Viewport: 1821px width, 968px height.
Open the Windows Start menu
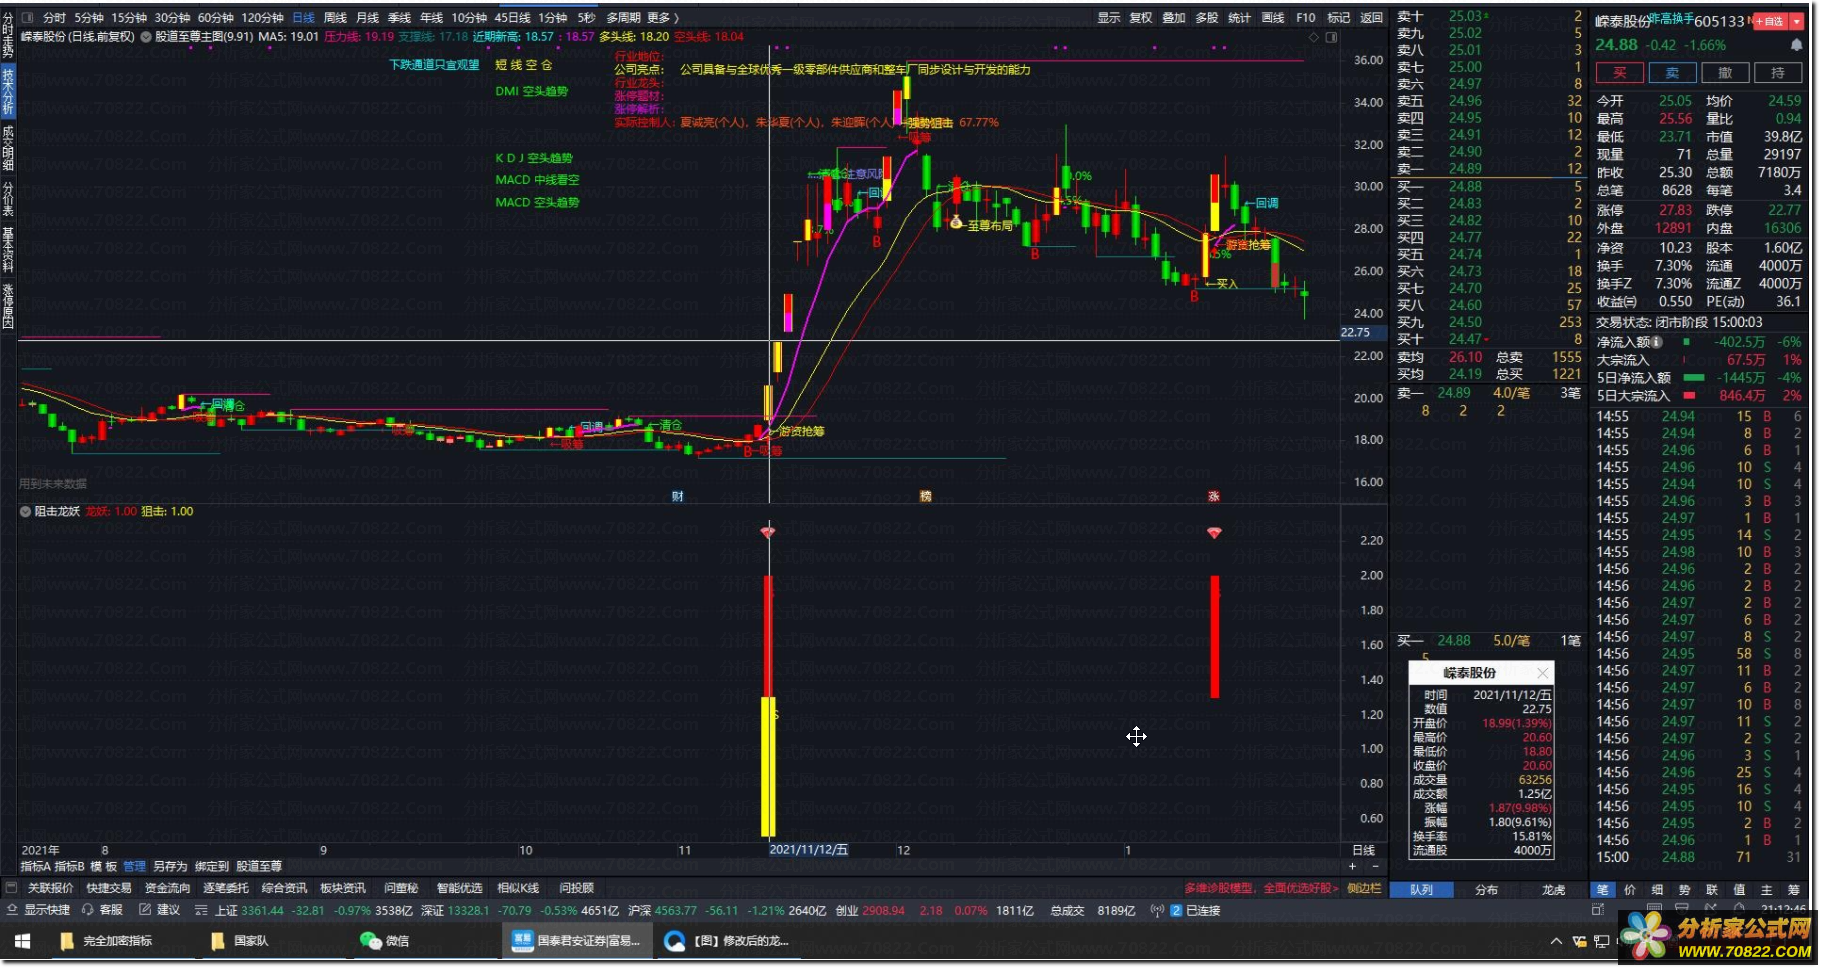click(x=22, y=941)
